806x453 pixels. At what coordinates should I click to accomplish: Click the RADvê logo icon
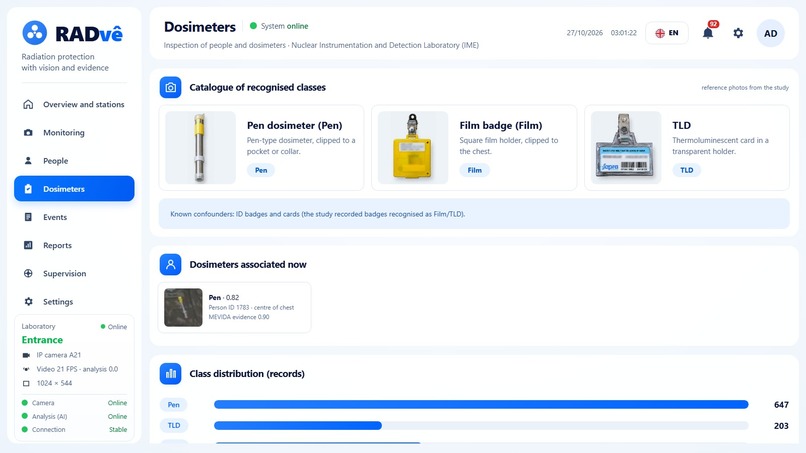point(34,33)
